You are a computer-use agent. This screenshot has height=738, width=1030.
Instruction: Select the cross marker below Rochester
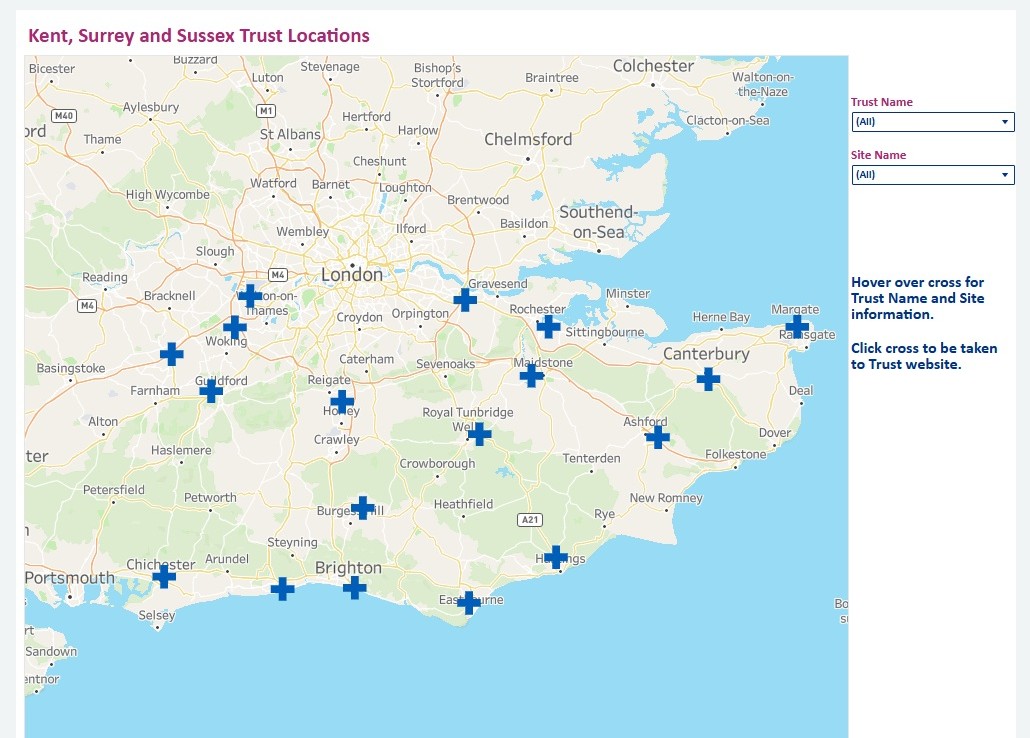pos(548,326)
